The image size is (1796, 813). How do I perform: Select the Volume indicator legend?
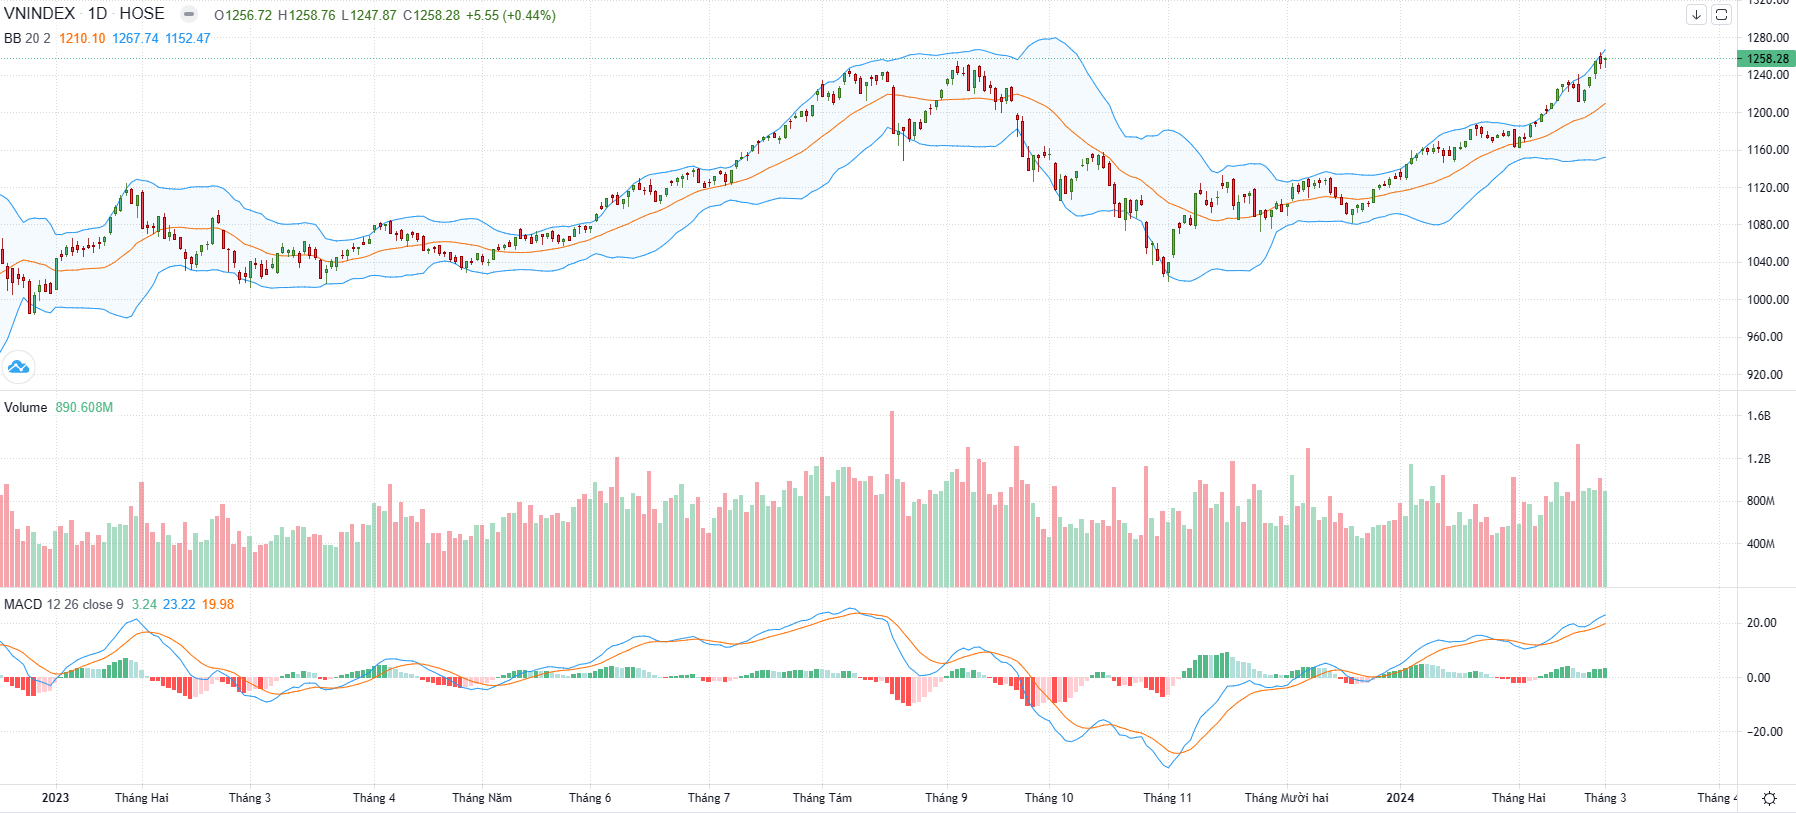click(26, 407)
